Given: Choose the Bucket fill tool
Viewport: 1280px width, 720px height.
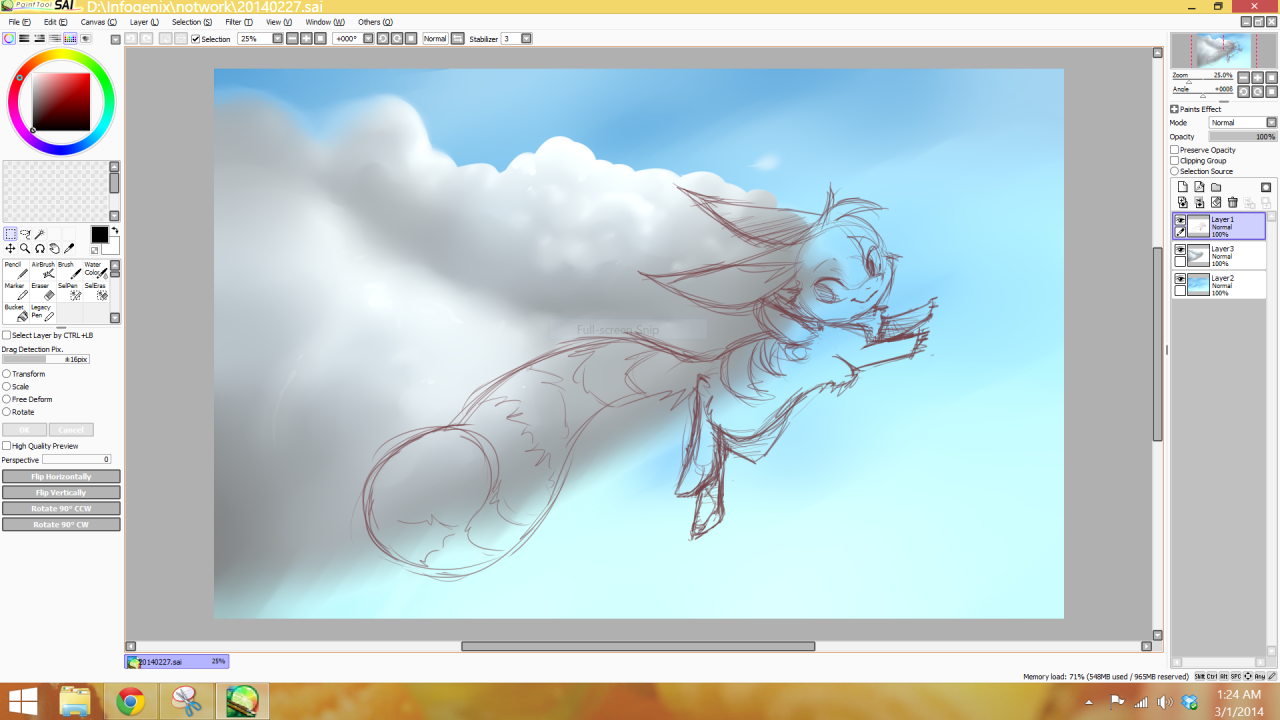Looking at the screenshot, I should click(16, 312).
